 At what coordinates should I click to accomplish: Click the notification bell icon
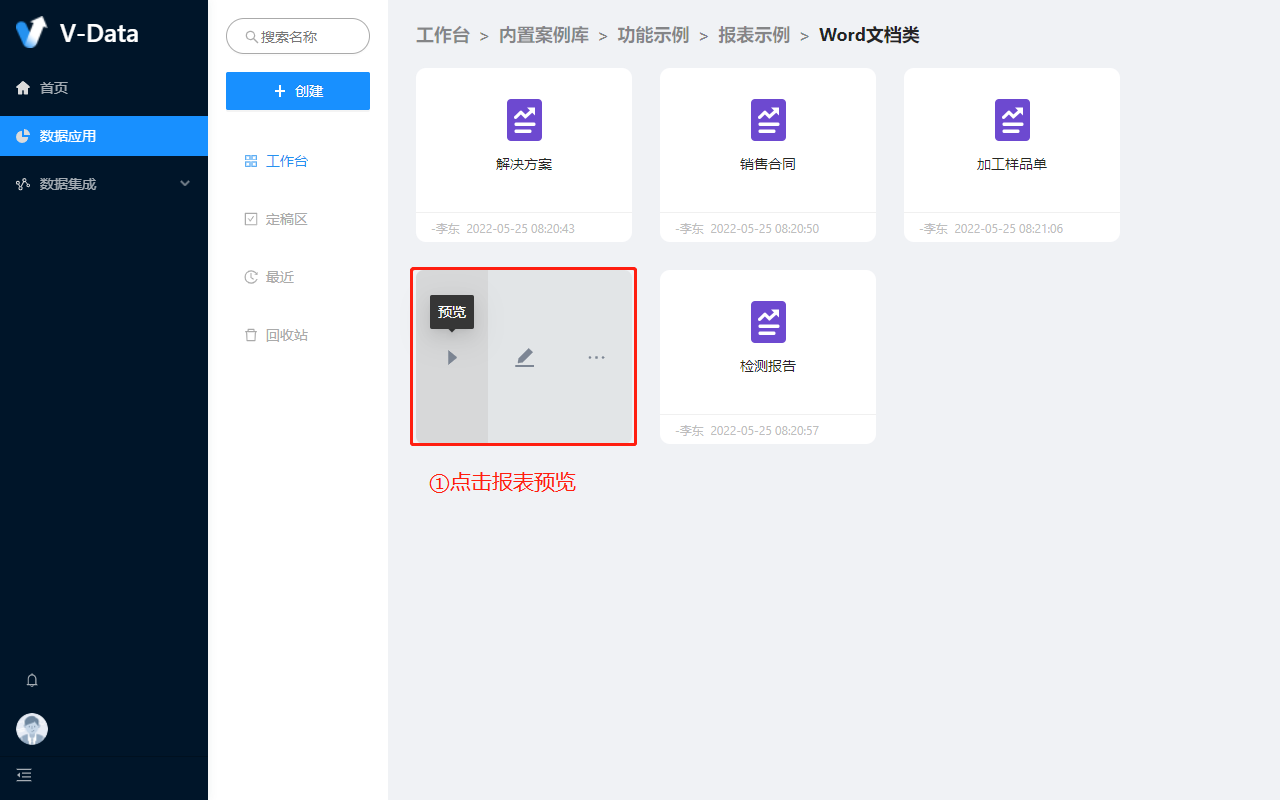(32, 680)
